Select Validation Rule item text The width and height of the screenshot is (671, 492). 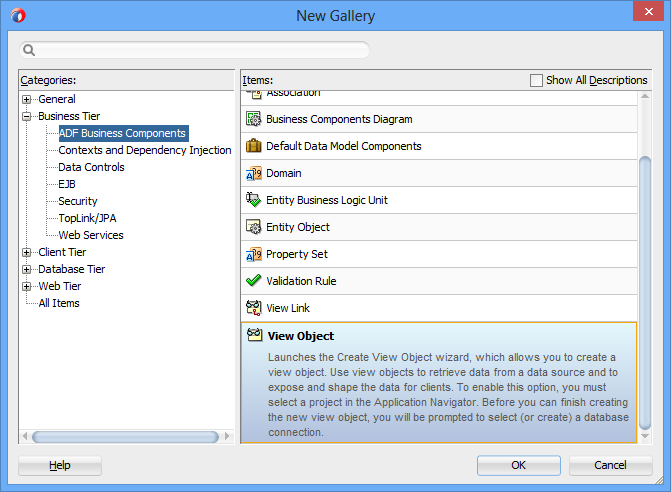301,281
